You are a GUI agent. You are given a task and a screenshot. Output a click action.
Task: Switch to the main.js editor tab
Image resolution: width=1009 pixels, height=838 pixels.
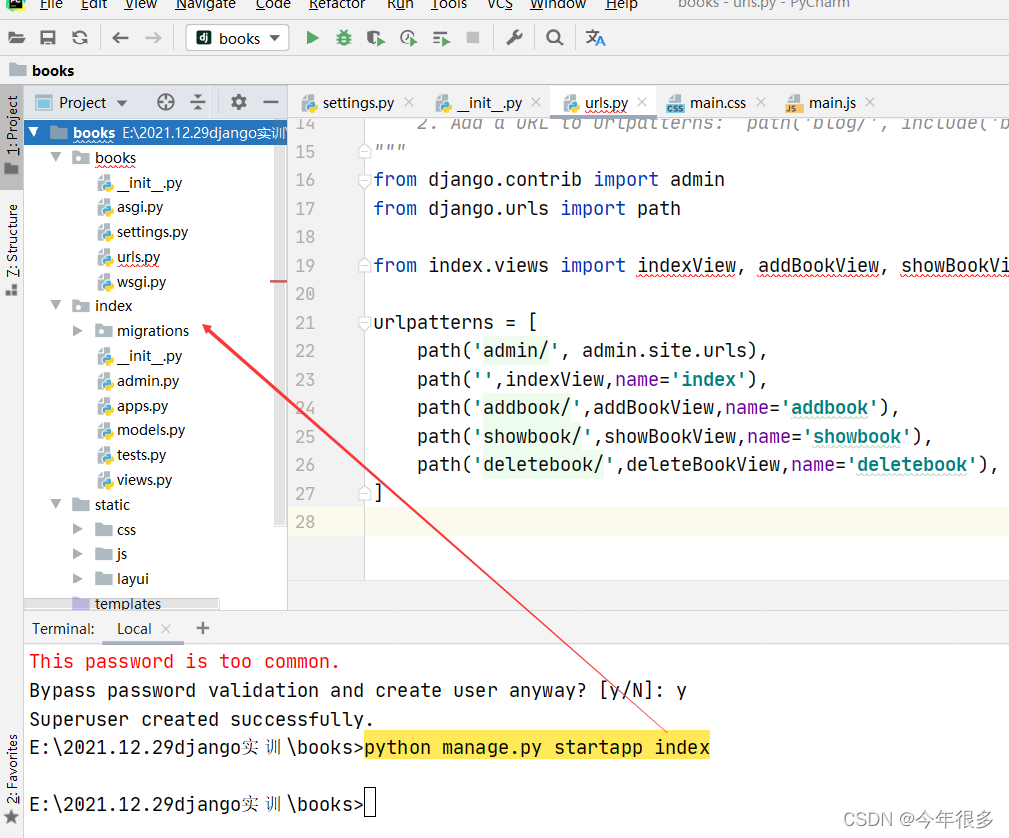pos(831,103)
